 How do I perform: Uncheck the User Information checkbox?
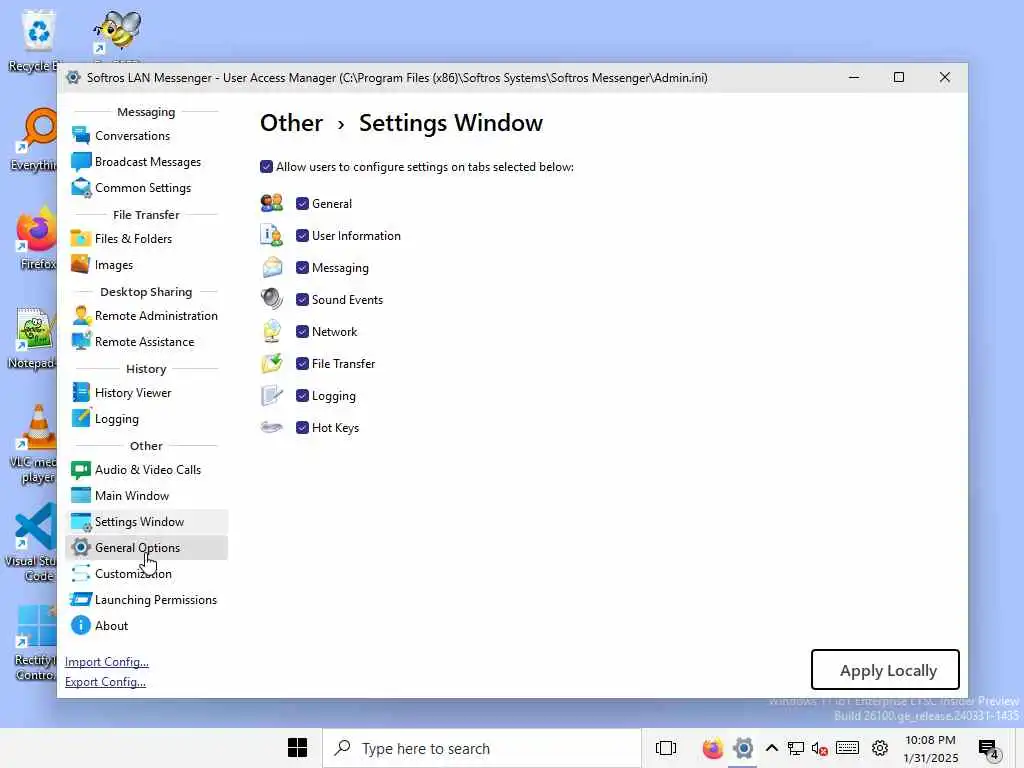302,235
